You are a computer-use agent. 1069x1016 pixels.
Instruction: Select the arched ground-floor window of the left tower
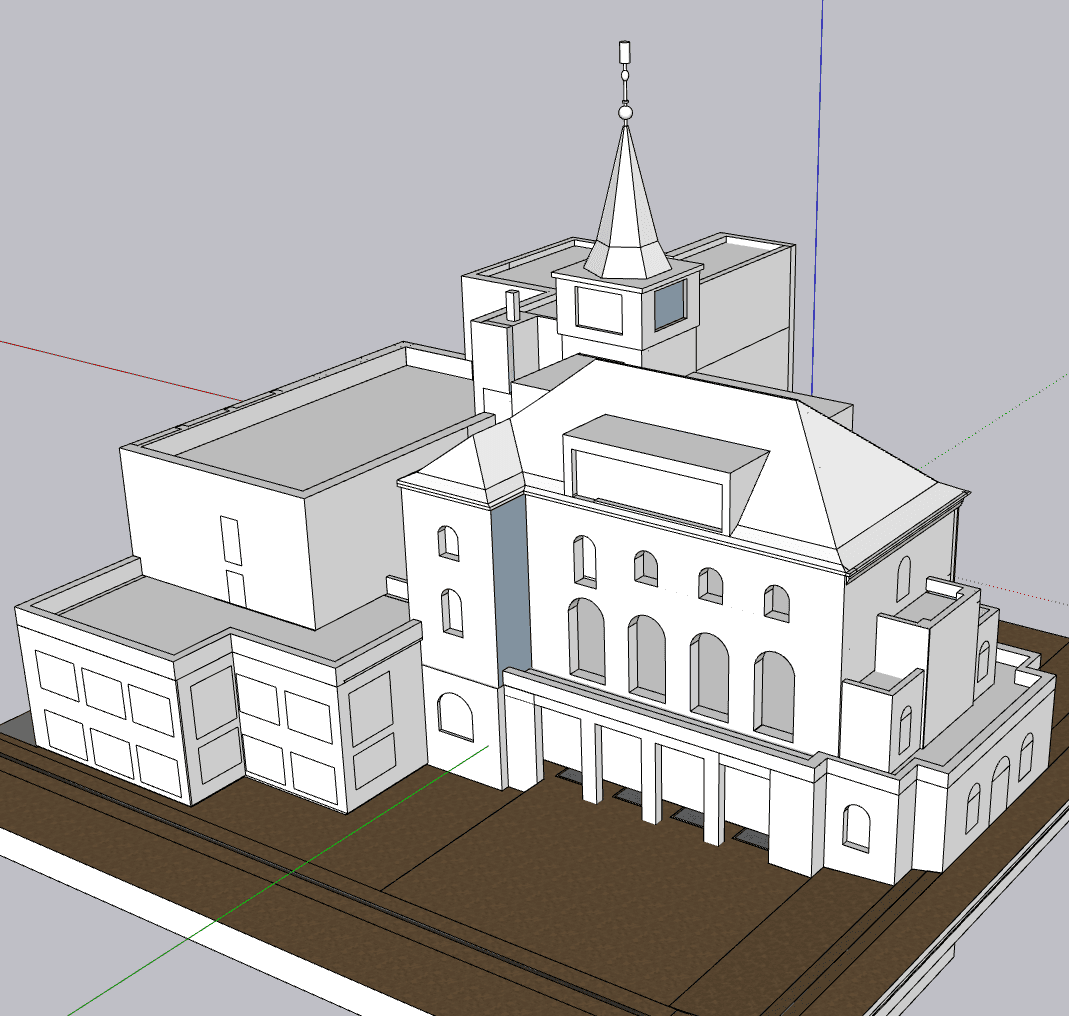(x=455, y=717)
